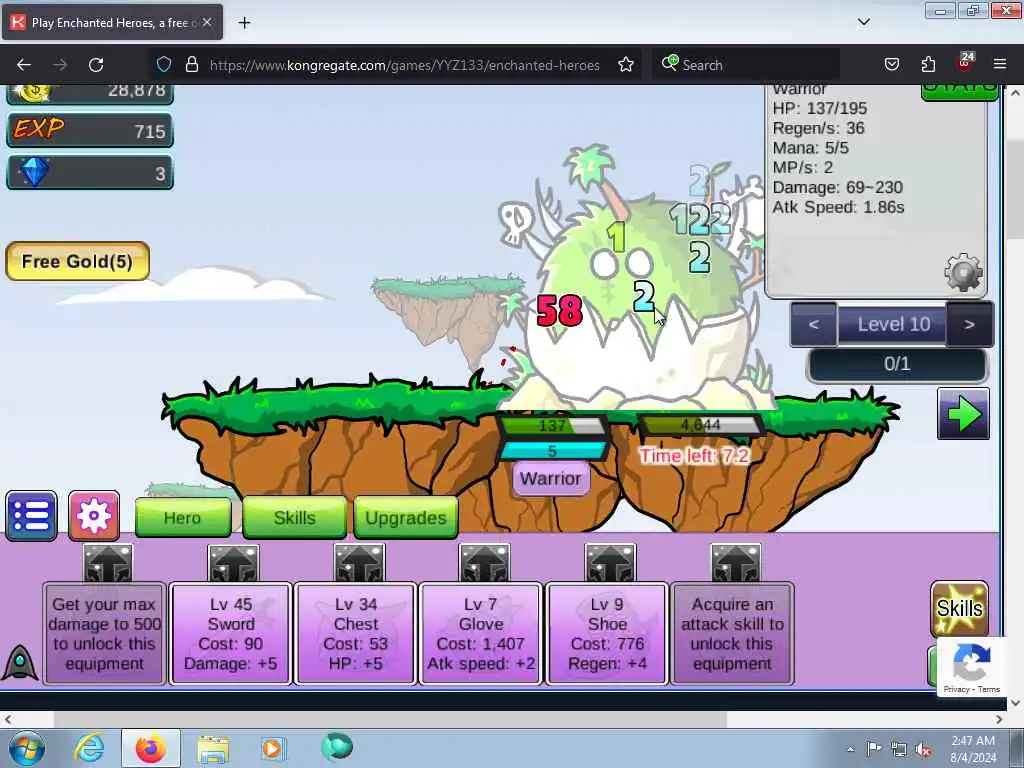Image resolution: width=1024 pixels, height=768 pixels.
Task: Go to previous level with < arrow
Action: 814,325
